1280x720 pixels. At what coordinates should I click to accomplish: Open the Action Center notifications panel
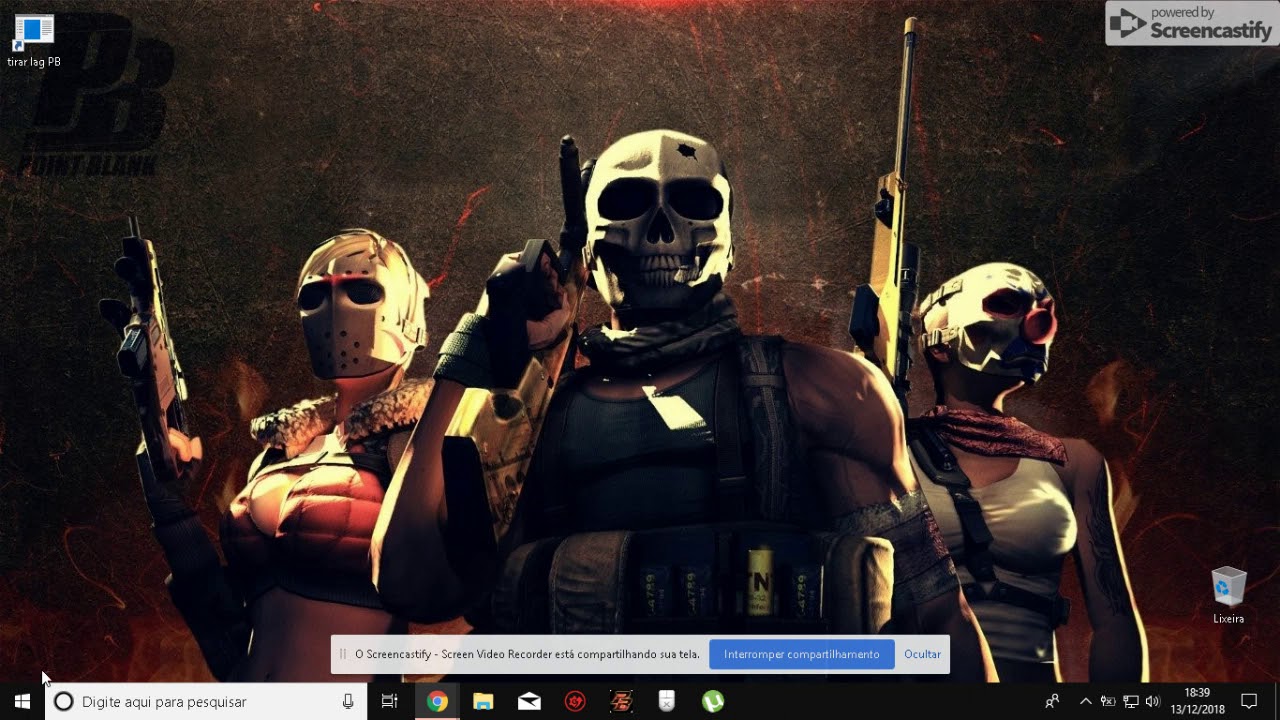click(x=1249, y=701)
